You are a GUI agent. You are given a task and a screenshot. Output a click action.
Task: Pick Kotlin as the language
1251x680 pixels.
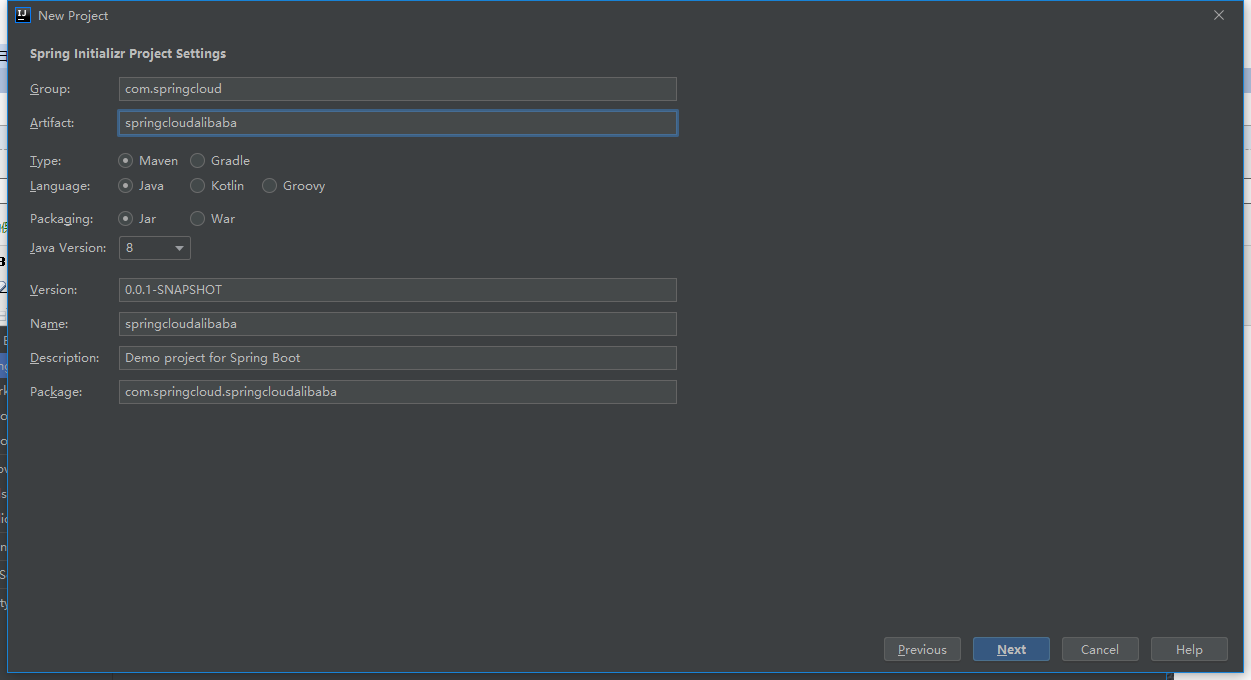pyautogui.click(x=198, y=186)
